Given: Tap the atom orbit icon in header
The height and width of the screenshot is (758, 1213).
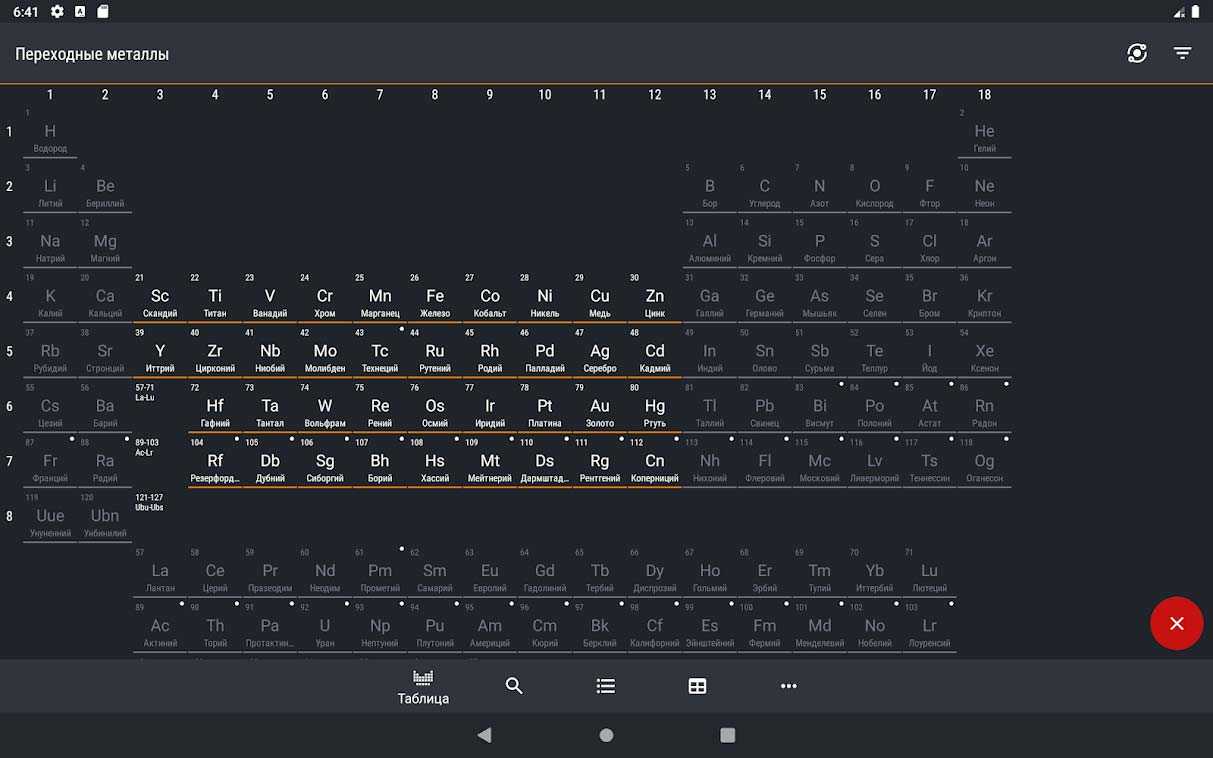Looking at the screenshot, I should [x=1137, y=54].
